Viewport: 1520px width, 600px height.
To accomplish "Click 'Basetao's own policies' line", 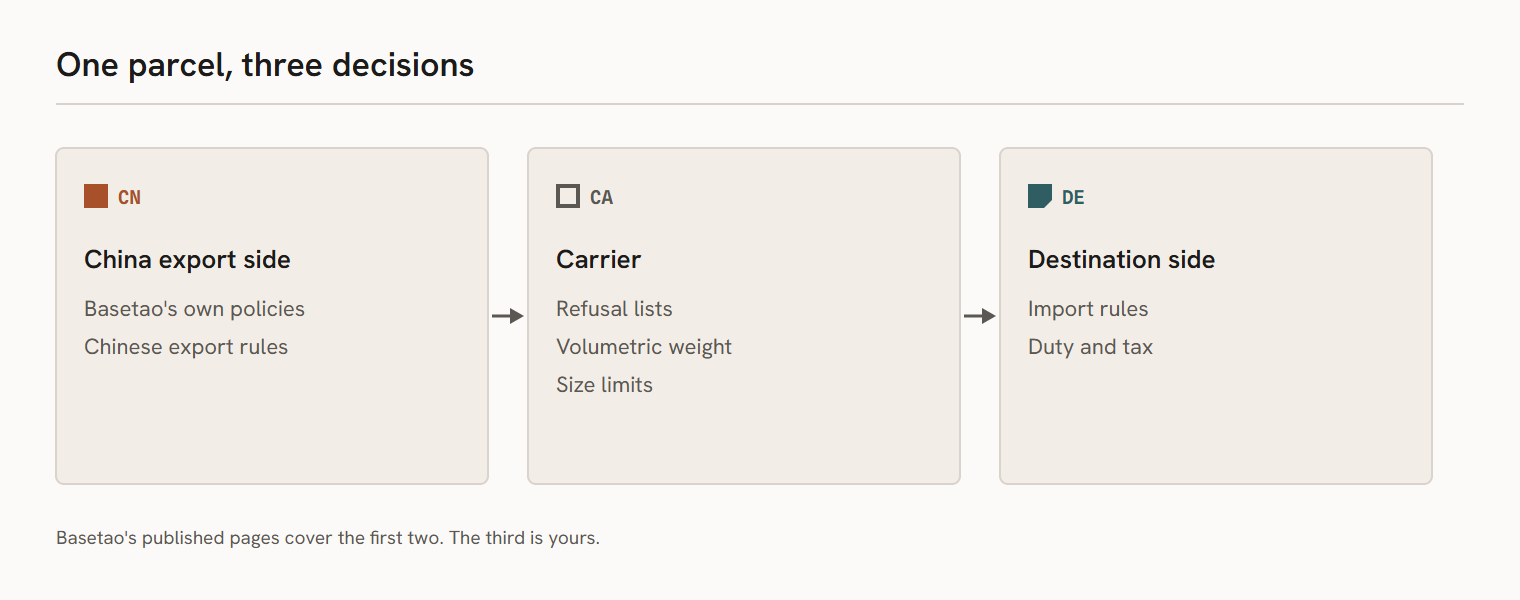I will (194, 309).
